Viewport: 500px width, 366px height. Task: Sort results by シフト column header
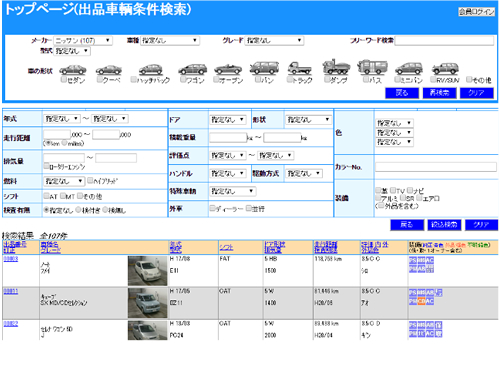tap(226, 247)
